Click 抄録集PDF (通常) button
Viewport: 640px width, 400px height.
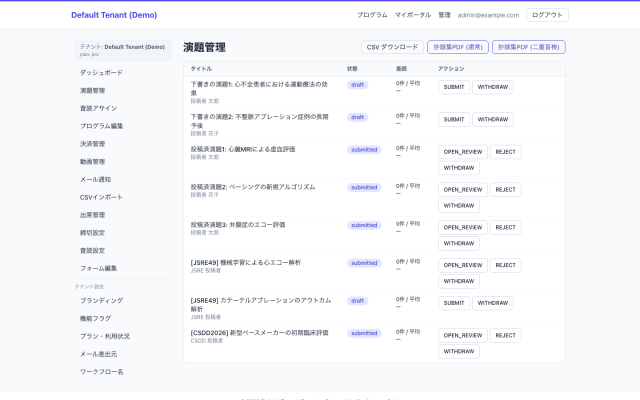click(458, 47)
